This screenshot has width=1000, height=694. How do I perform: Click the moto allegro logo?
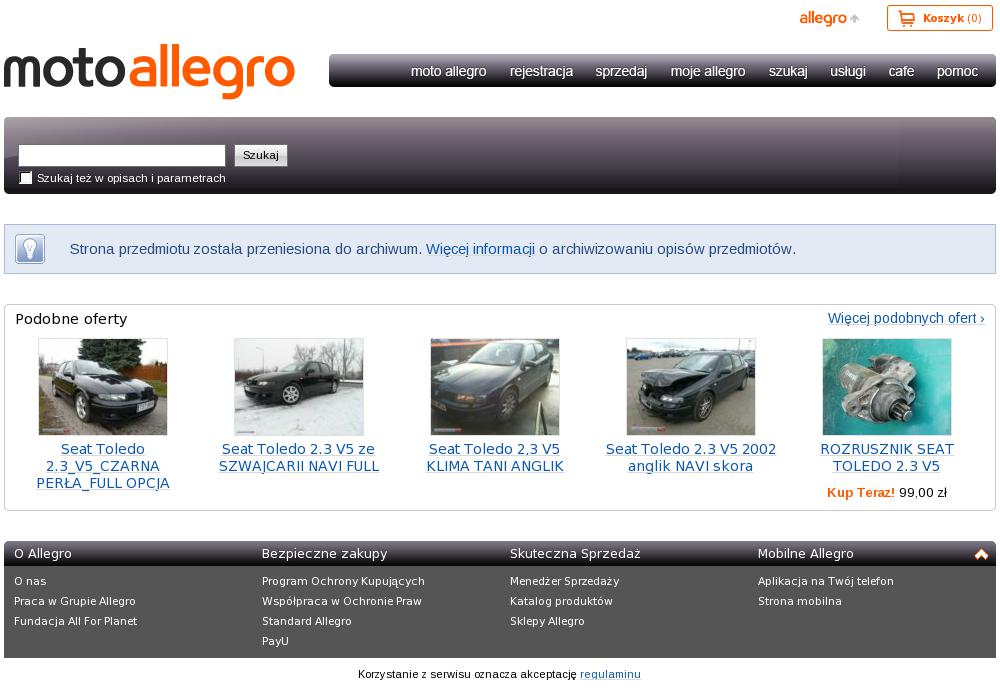pyautogui.click(x=150, y=71)
